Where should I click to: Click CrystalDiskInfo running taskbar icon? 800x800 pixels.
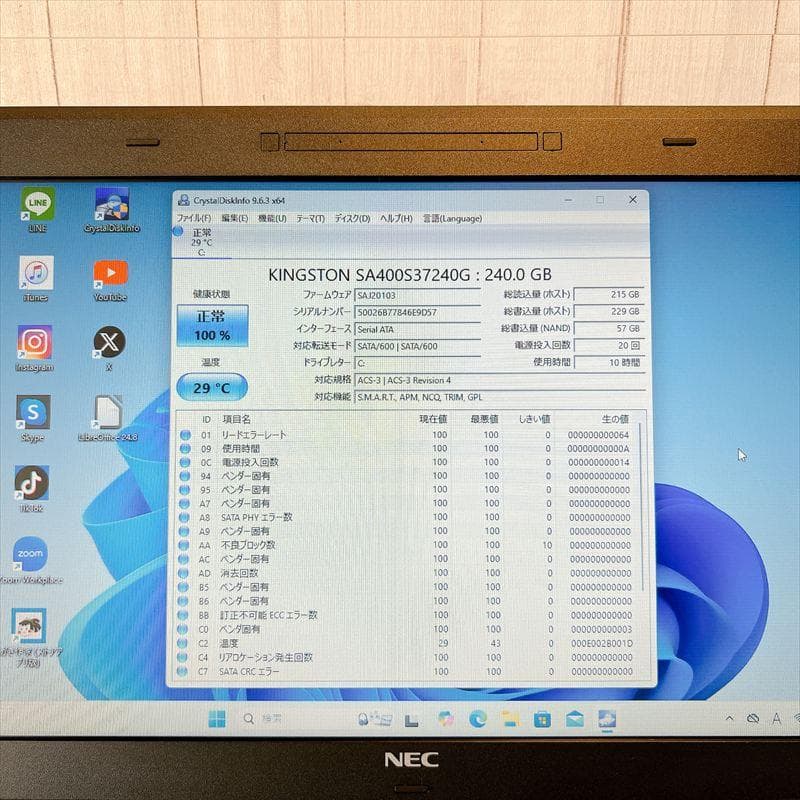(x=607, y=720)
